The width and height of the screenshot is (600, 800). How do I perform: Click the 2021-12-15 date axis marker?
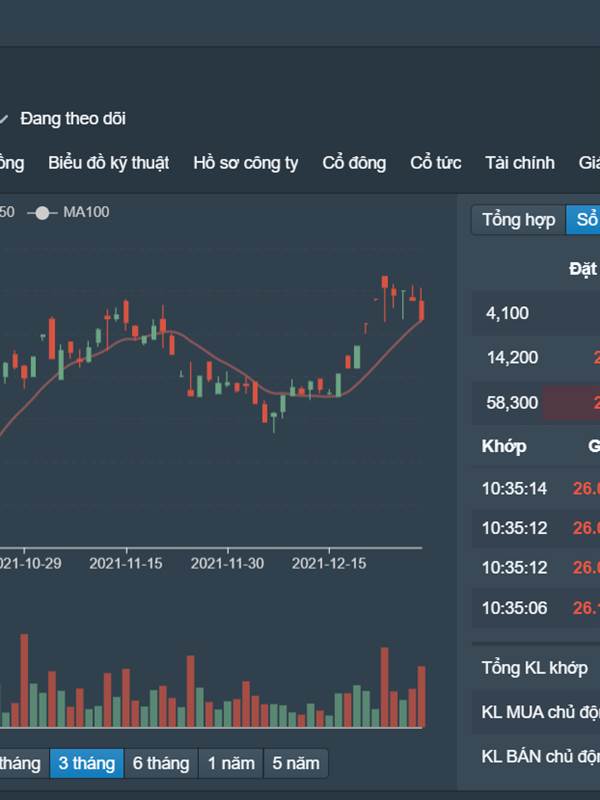[x=328, y=563]
